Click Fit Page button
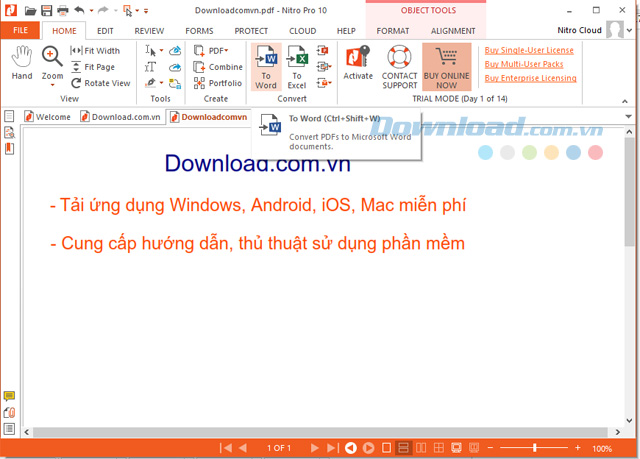640x459 pixels. 93,67
